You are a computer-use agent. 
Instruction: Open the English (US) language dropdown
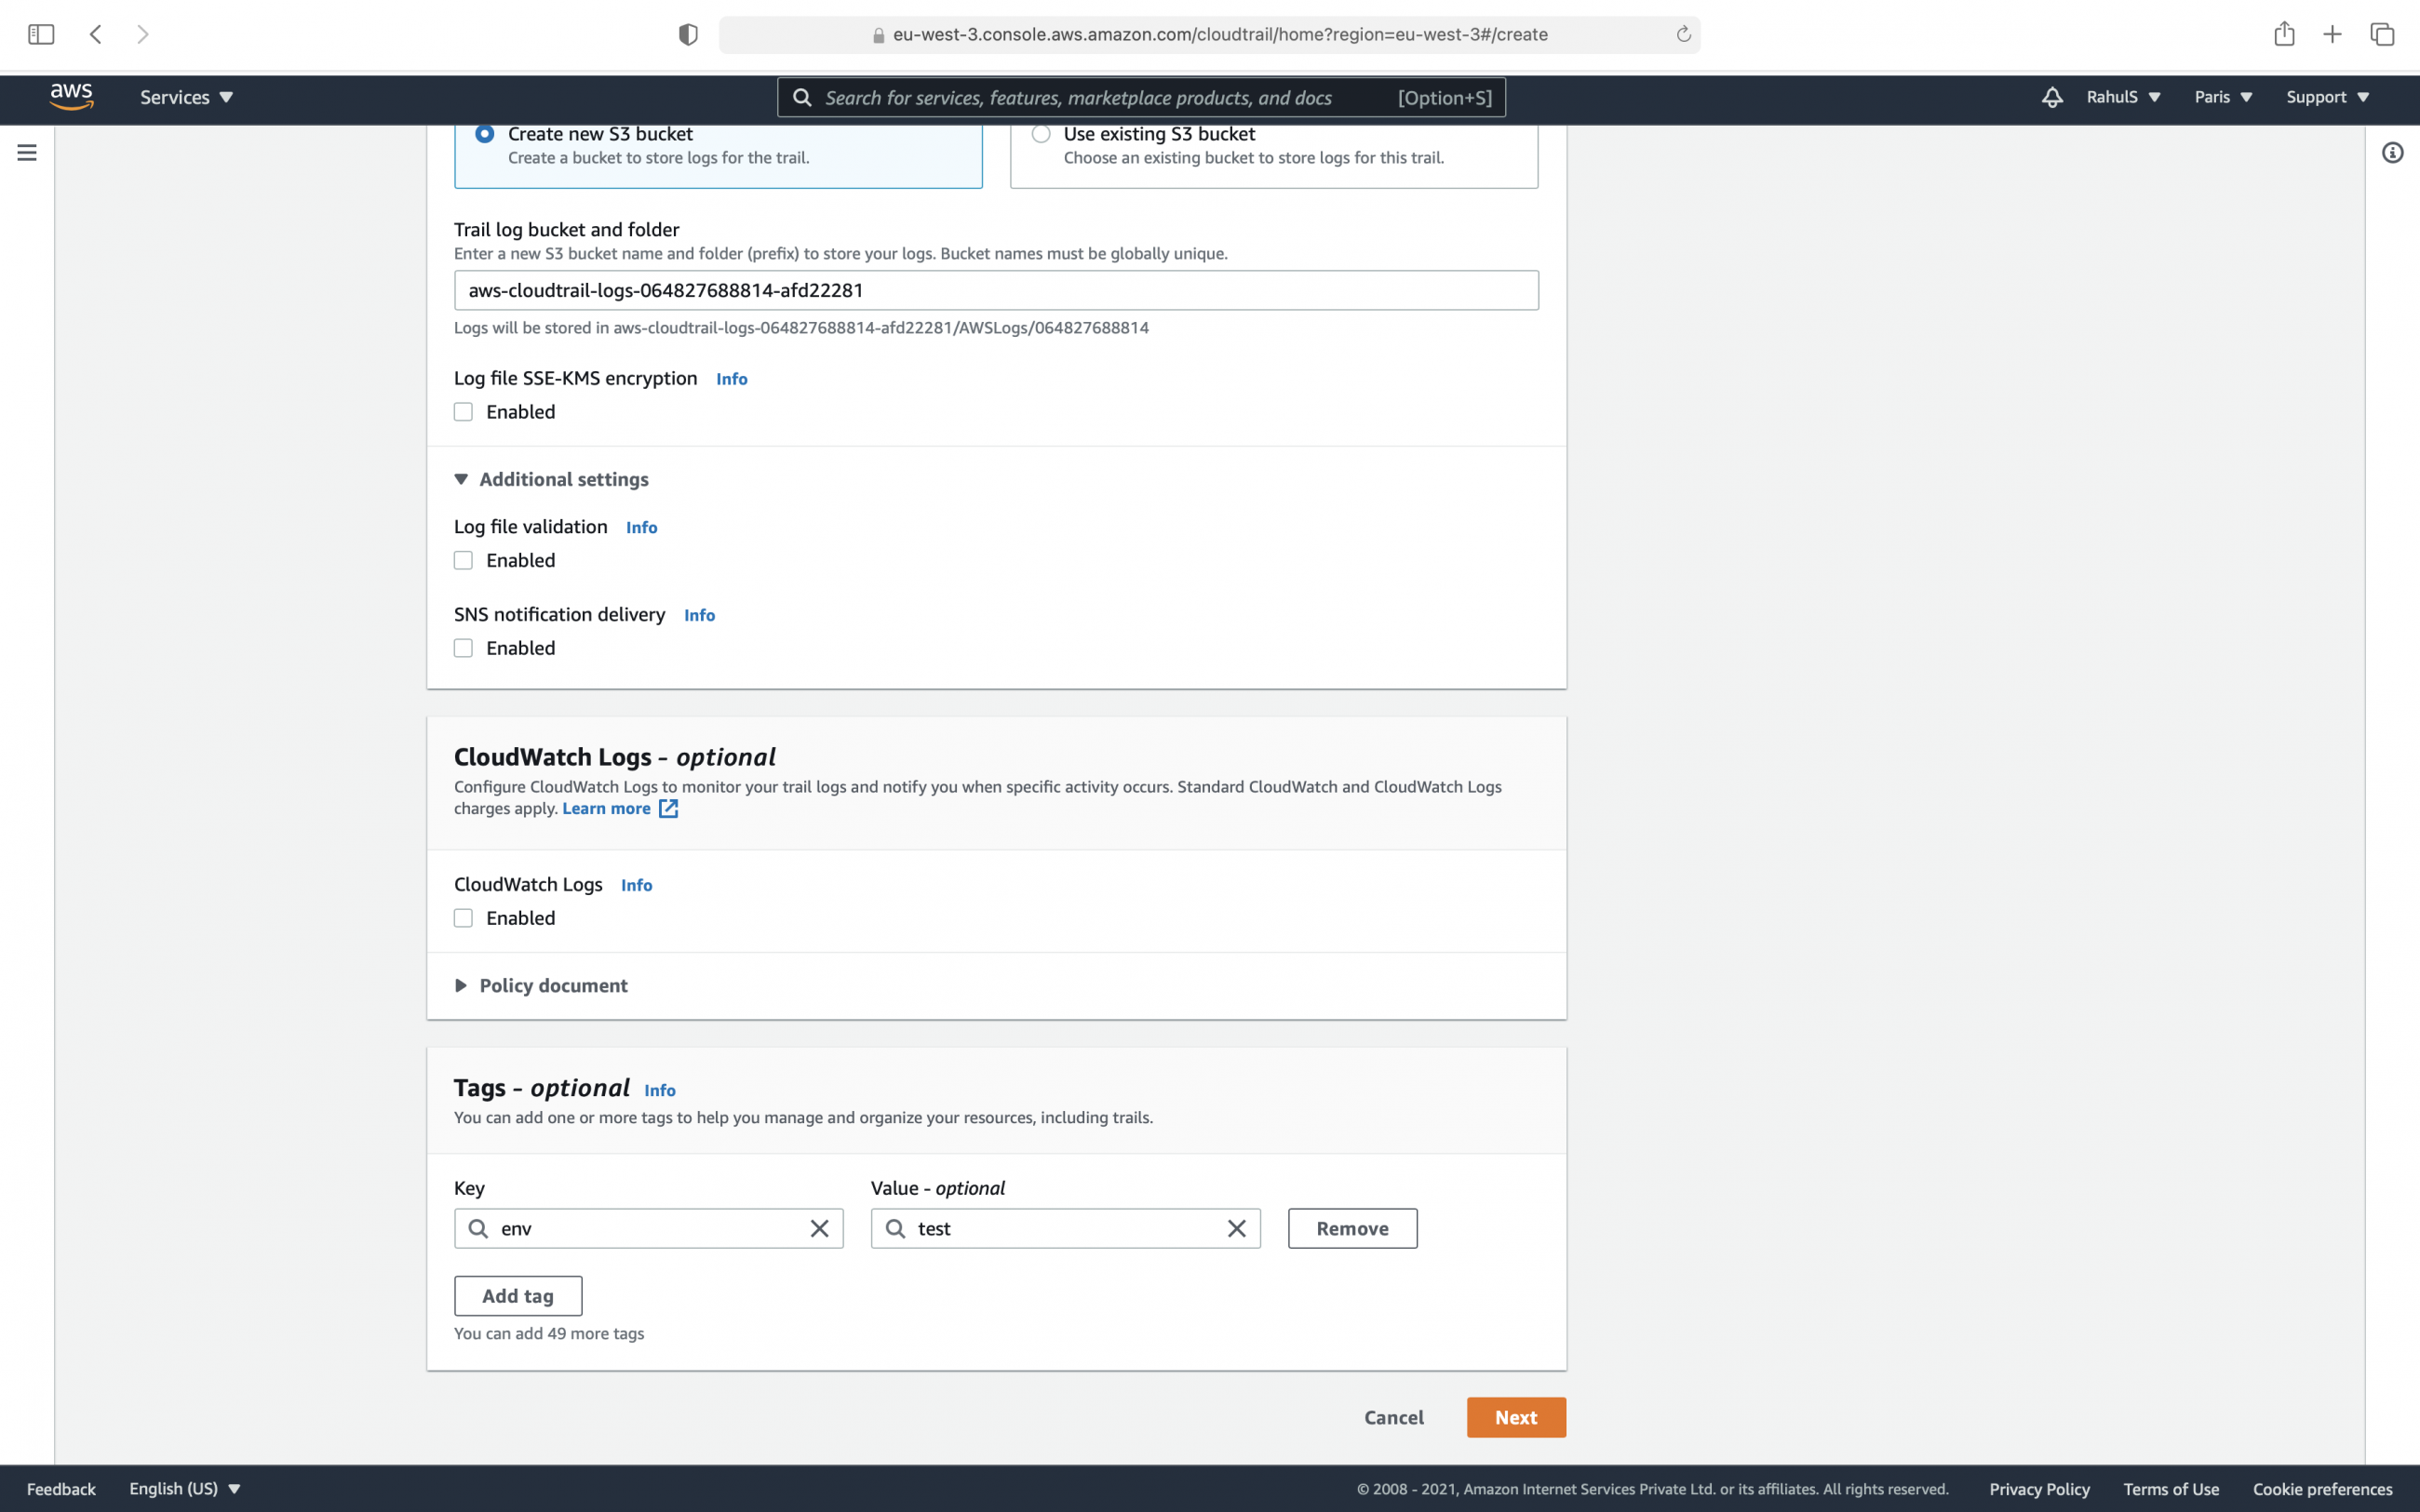pyautogui.click(x=185, y=1488)
